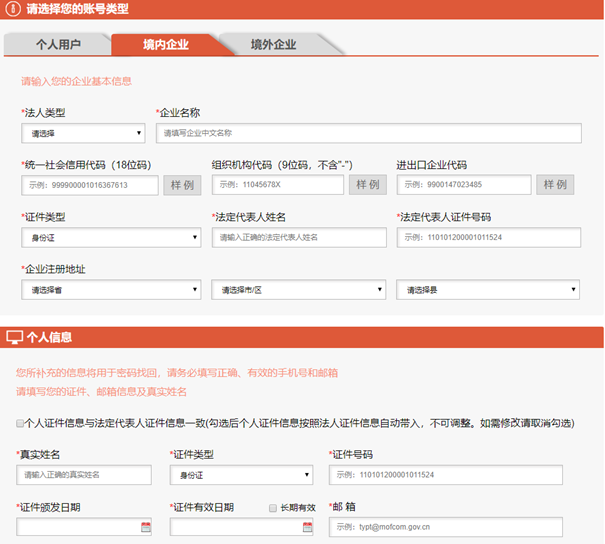Switch to the 境外企业 tab
Screen dimensions: 605x544
(x=273, y=45)
